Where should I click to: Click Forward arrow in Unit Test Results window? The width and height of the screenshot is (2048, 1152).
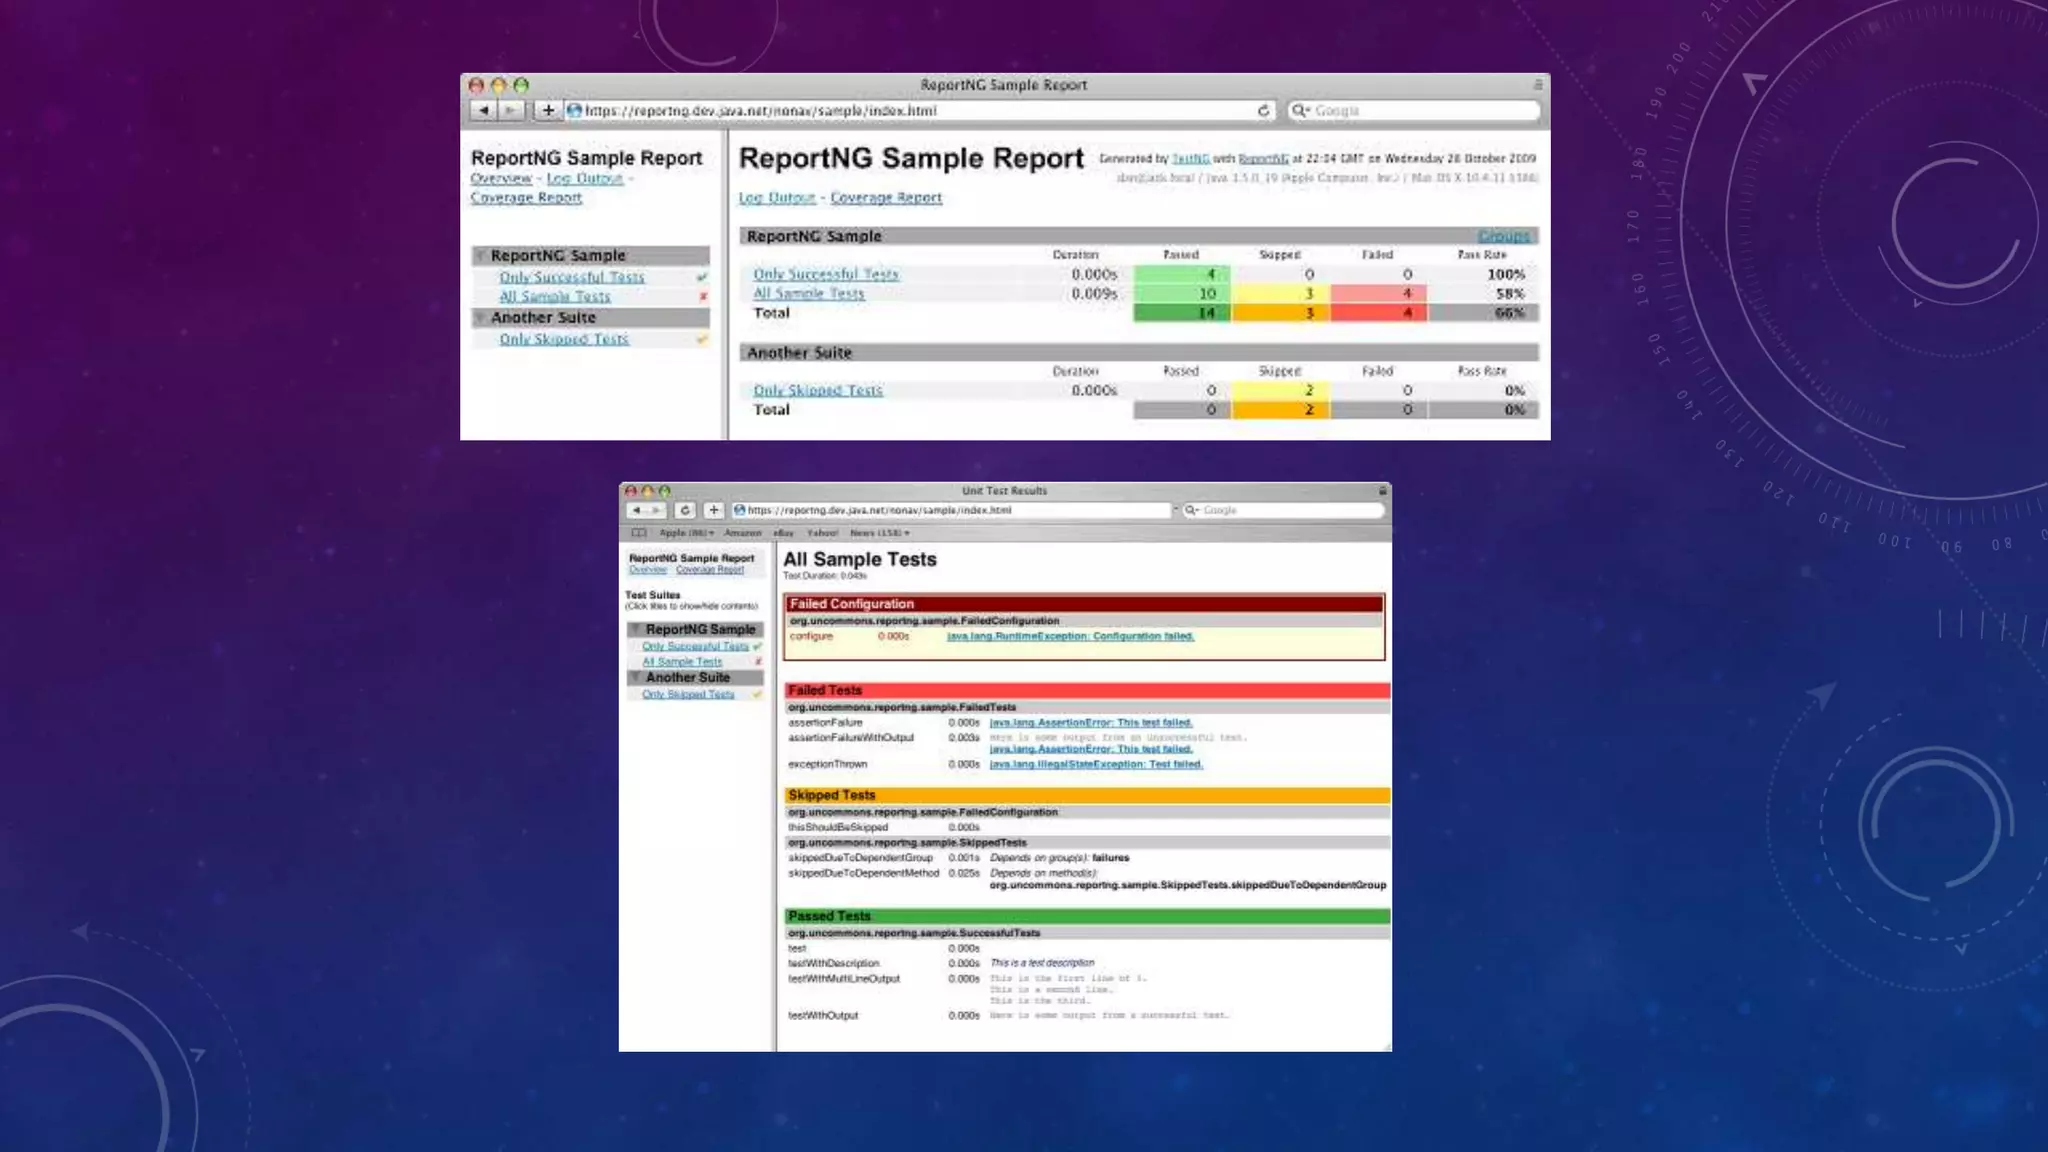[x=656, y=510]
